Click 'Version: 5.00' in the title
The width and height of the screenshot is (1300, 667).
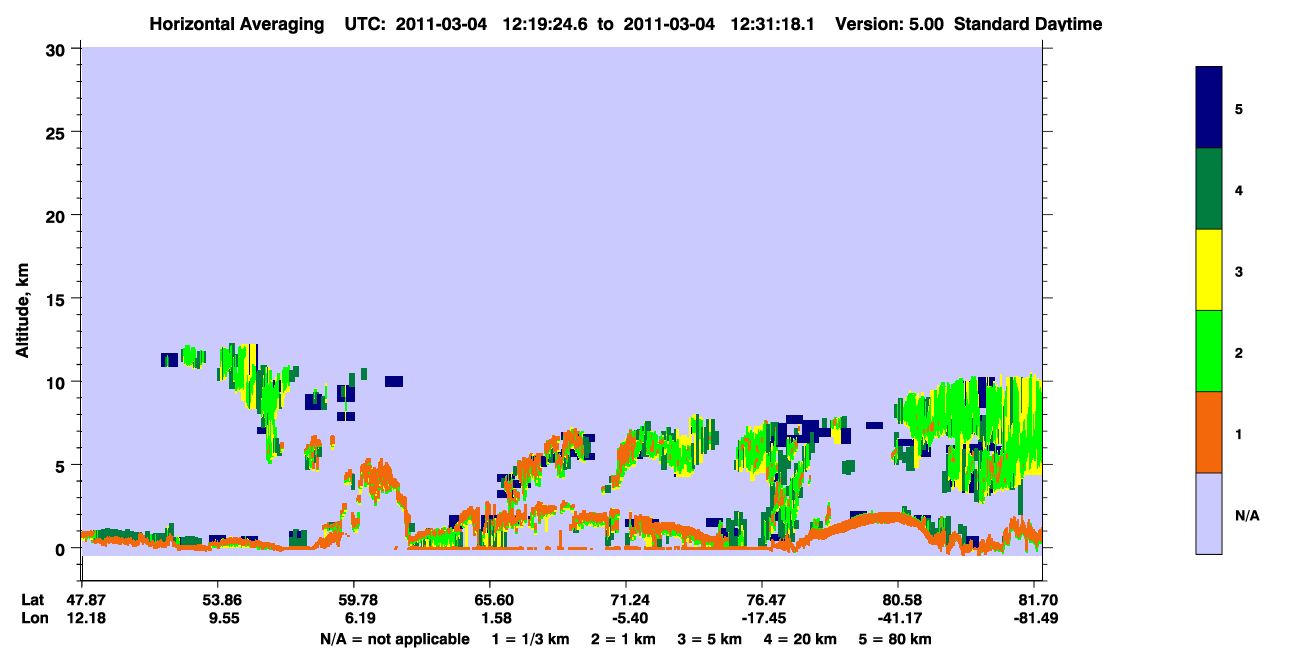pyautogui.click(x=891, y=24)
